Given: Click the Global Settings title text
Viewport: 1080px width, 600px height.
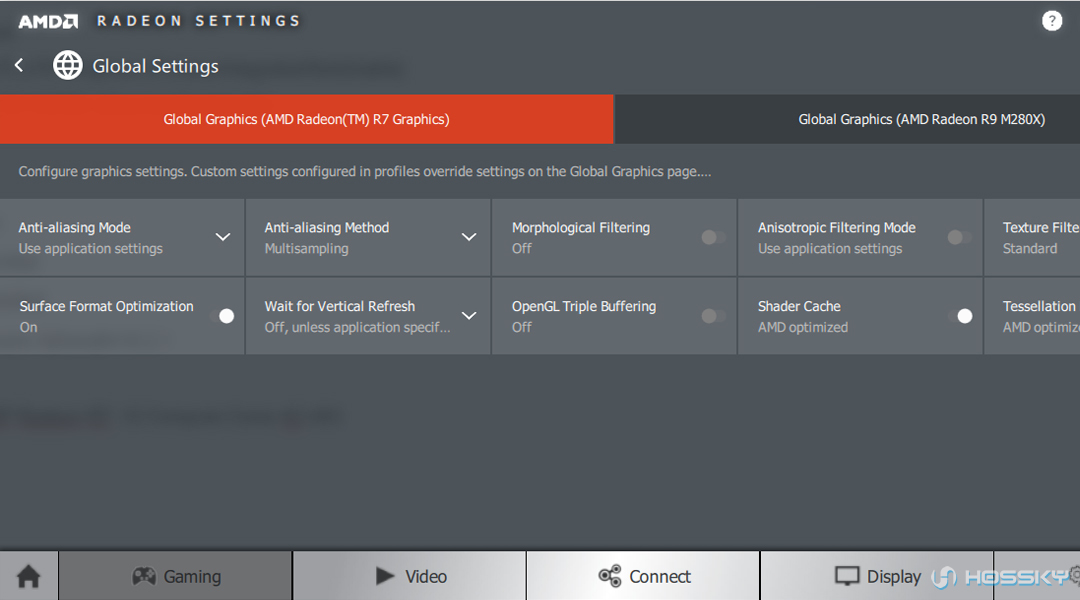Looking at the screenshot, I should [156, 66].
